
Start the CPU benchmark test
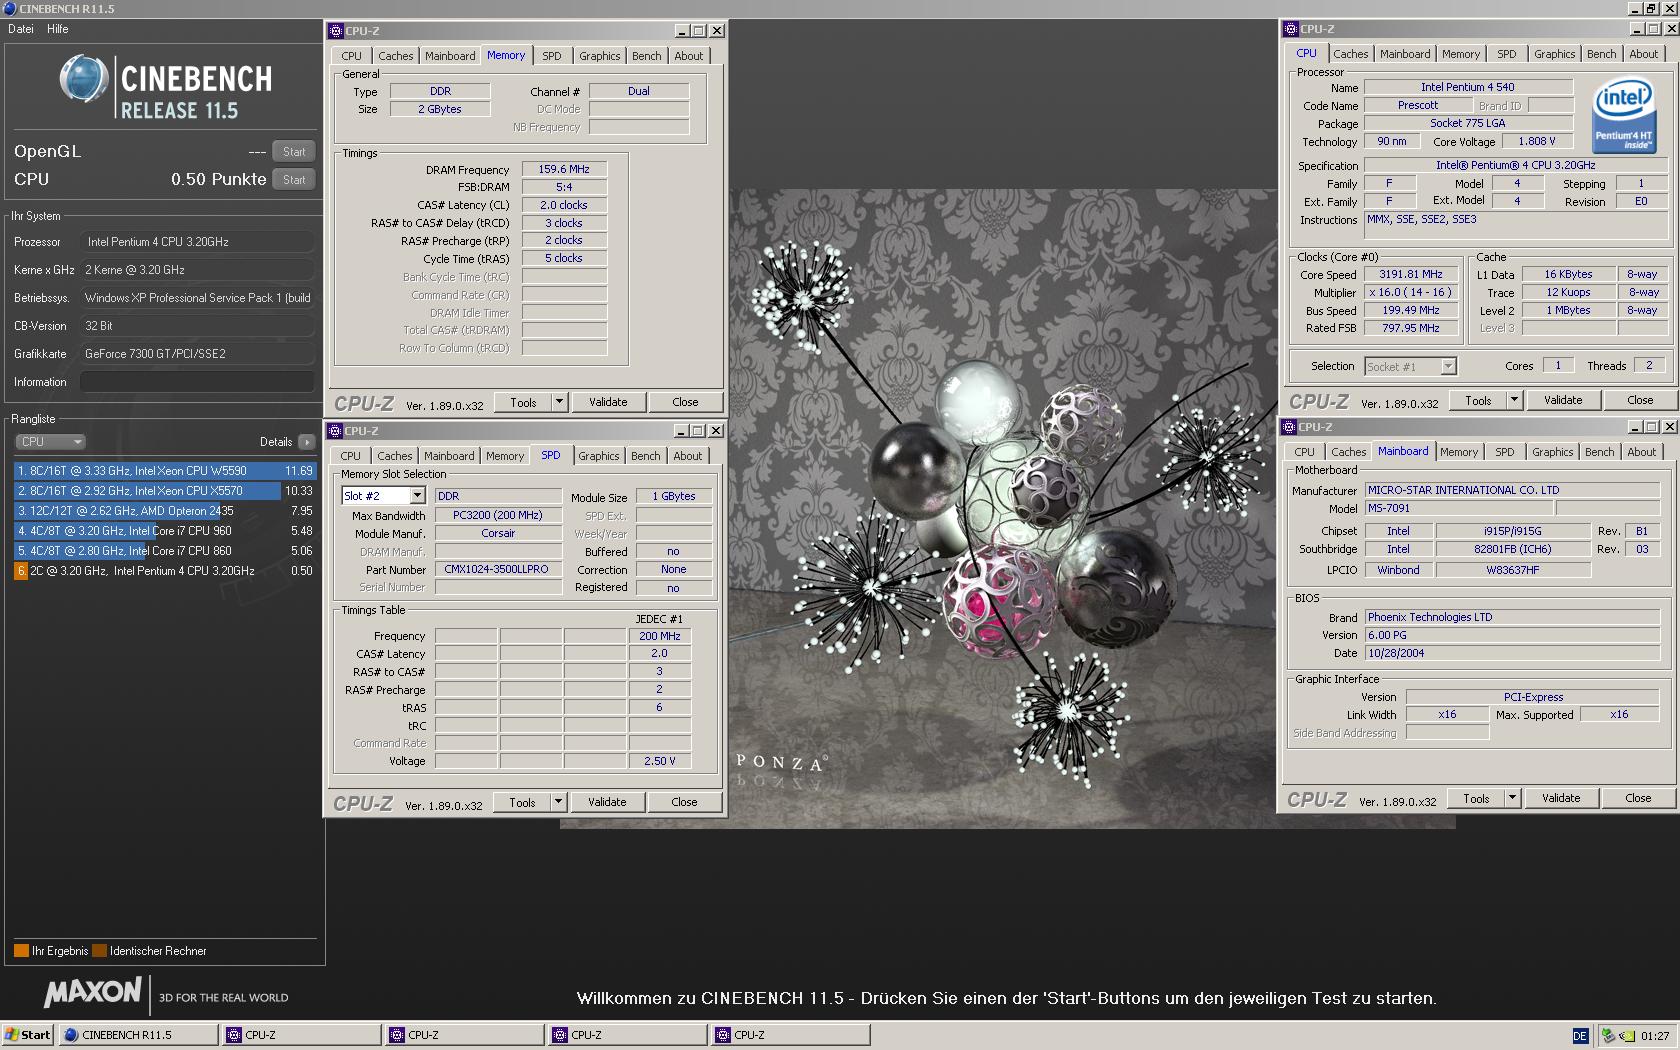(294, 180)
